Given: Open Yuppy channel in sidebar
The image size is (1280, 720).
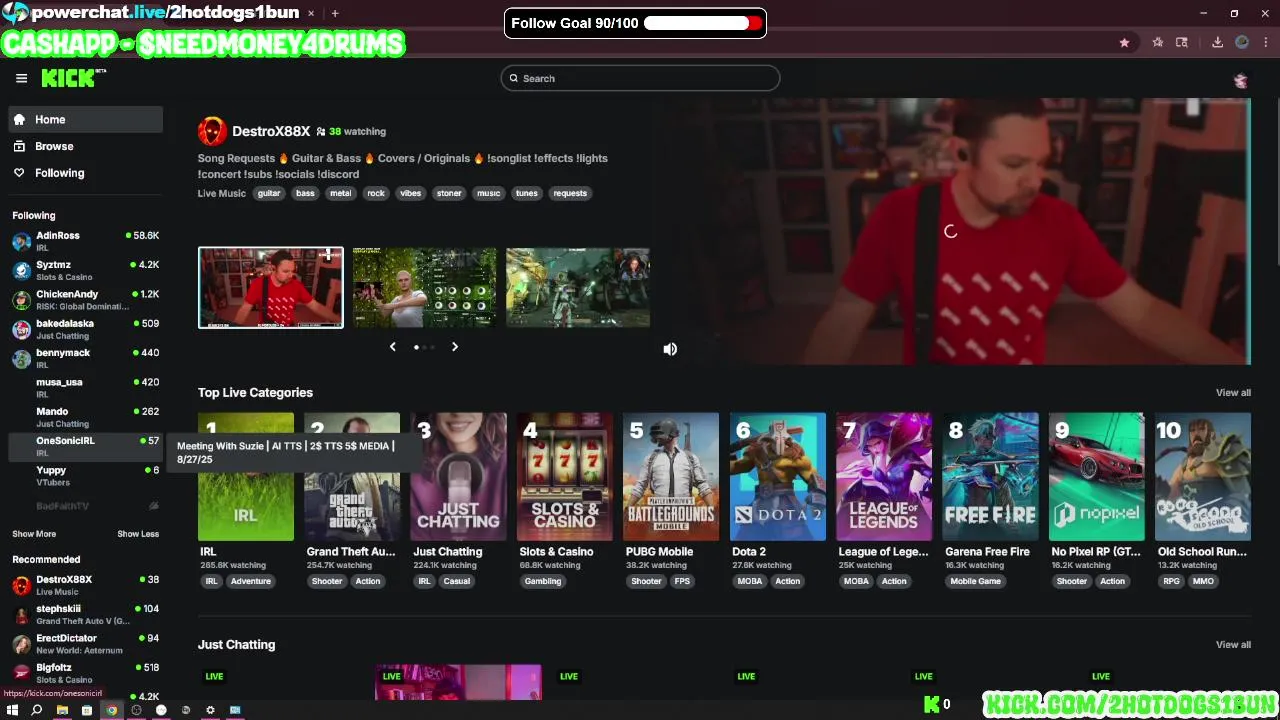Looking at the screenshot, I should point(85,475).
